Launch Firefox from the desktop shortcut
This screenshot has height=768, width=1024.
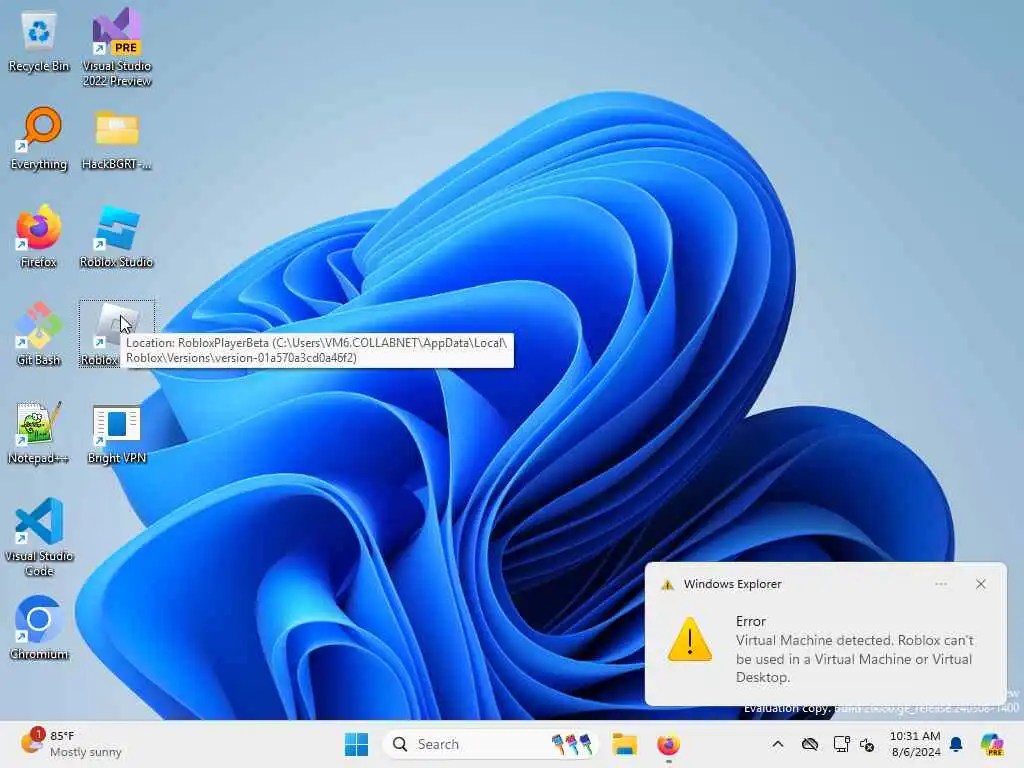coord(39,236)
